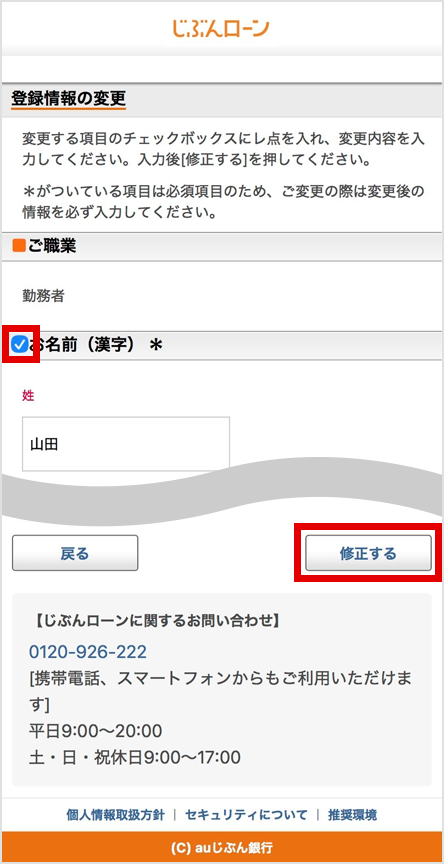Click into the 姓 input field containing 山田

(x=126, y=444)
